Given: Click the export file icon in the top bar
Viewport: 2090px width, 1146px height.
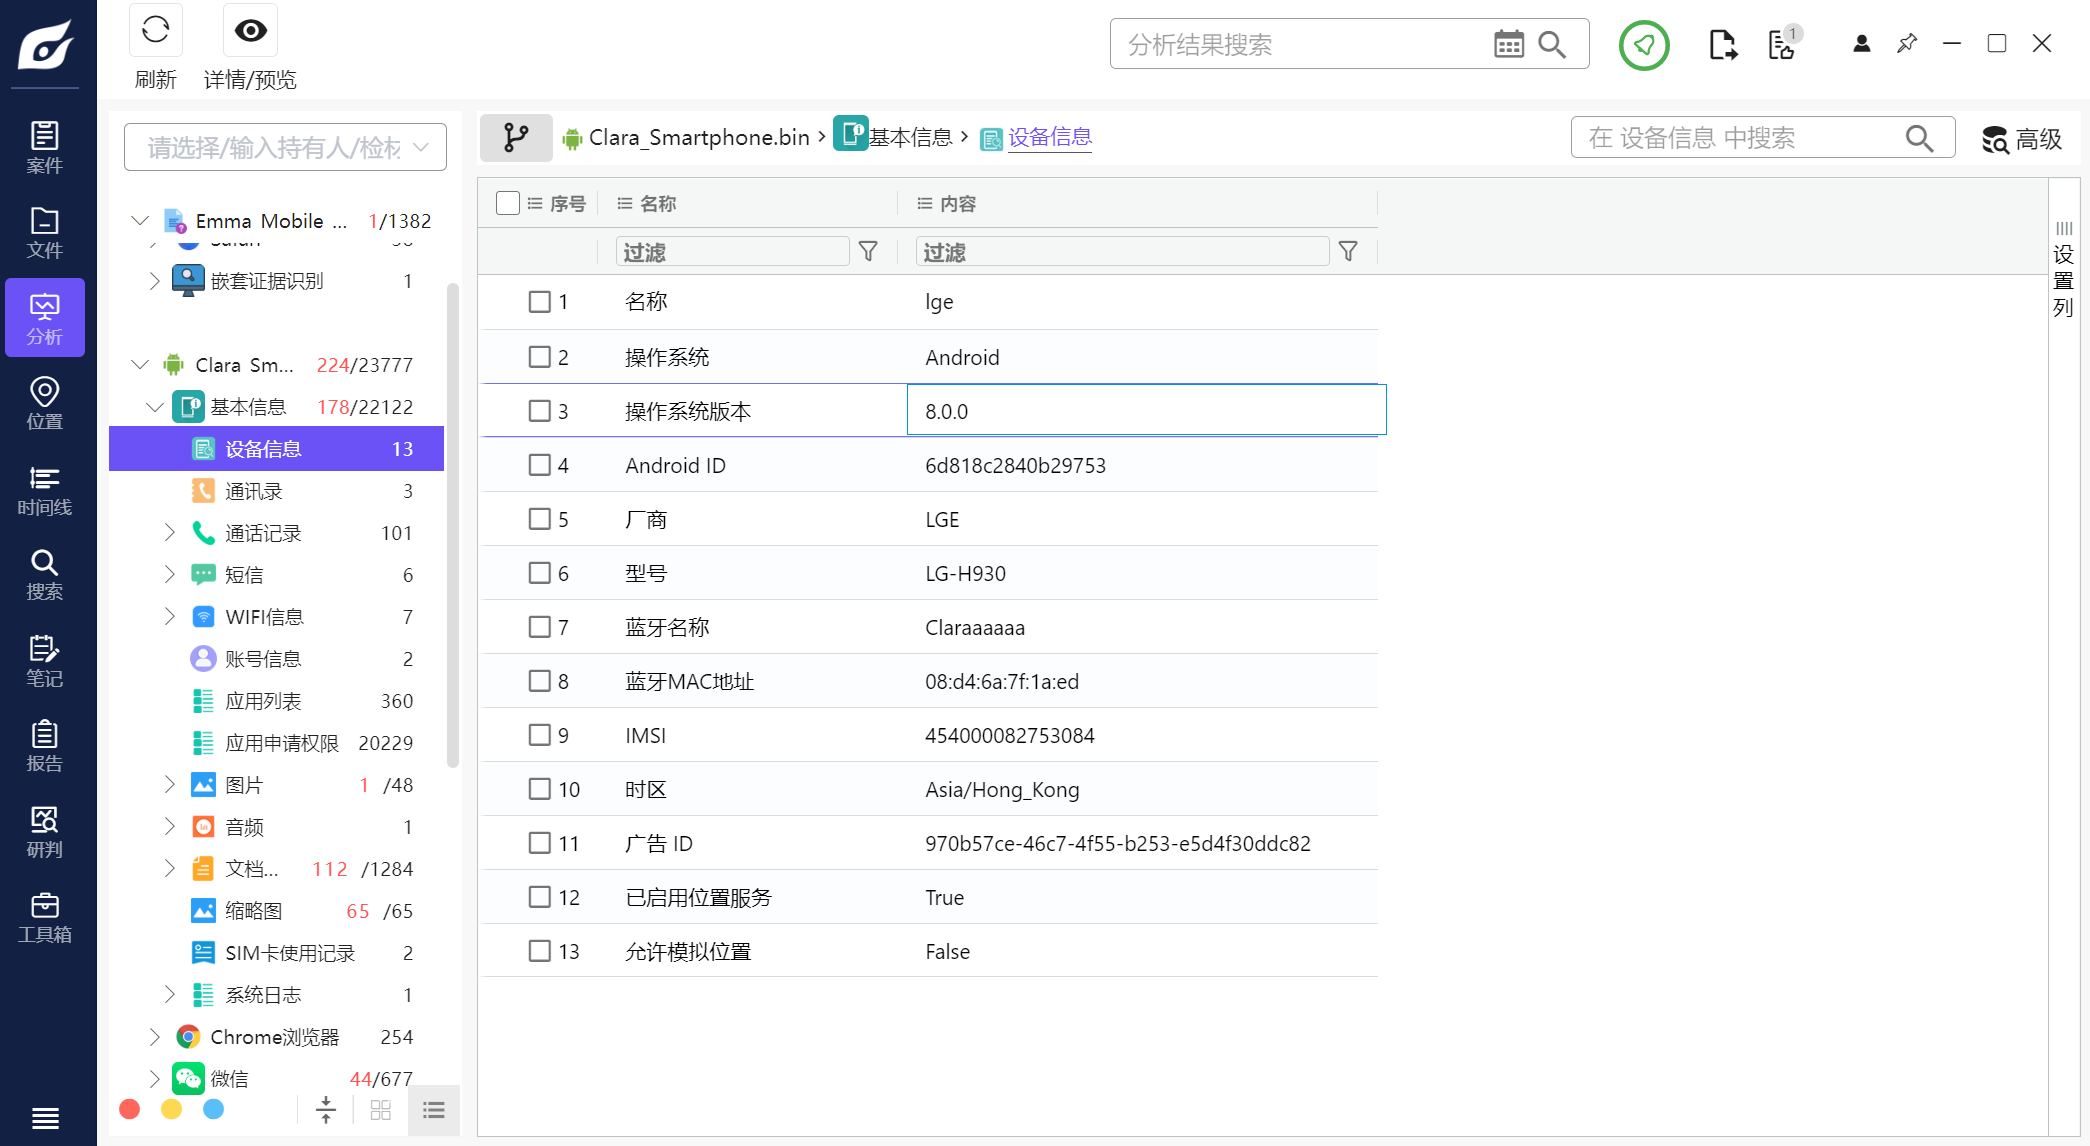Looking at the screenshot, I should [1722, 45].
